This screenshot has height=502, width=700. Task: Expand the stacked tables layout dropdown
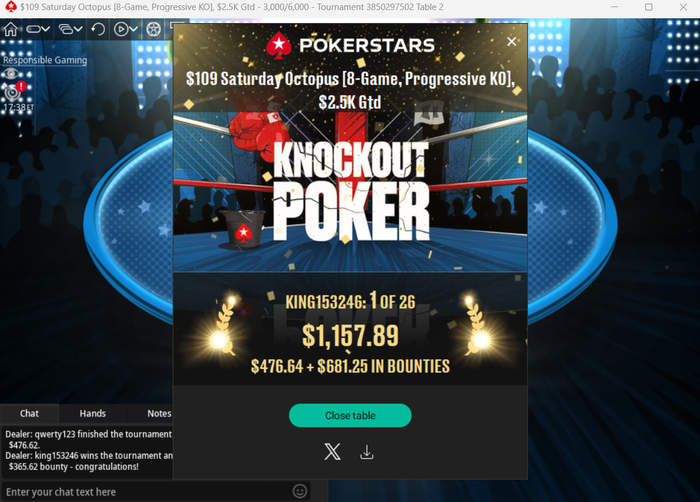pos(71,29)
